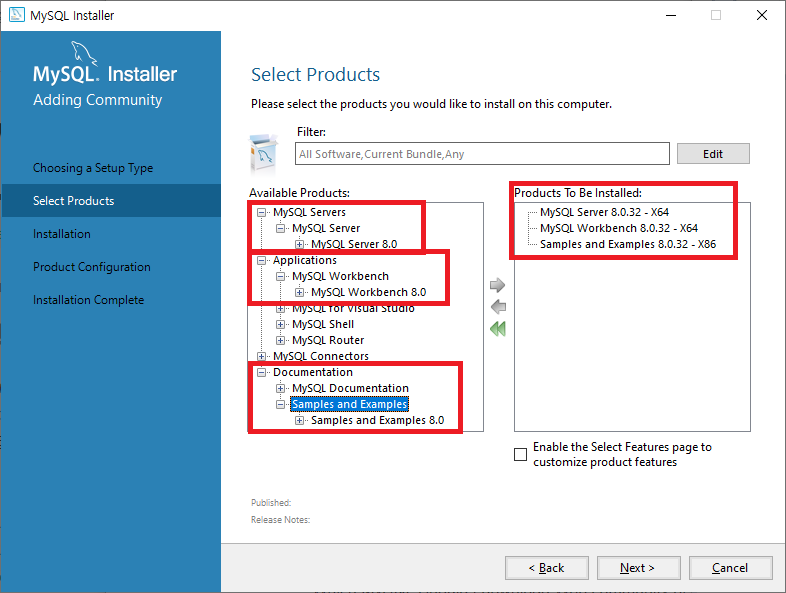
Task: Collapse the MySQL Workbench node
Action: tap(280, 277)
